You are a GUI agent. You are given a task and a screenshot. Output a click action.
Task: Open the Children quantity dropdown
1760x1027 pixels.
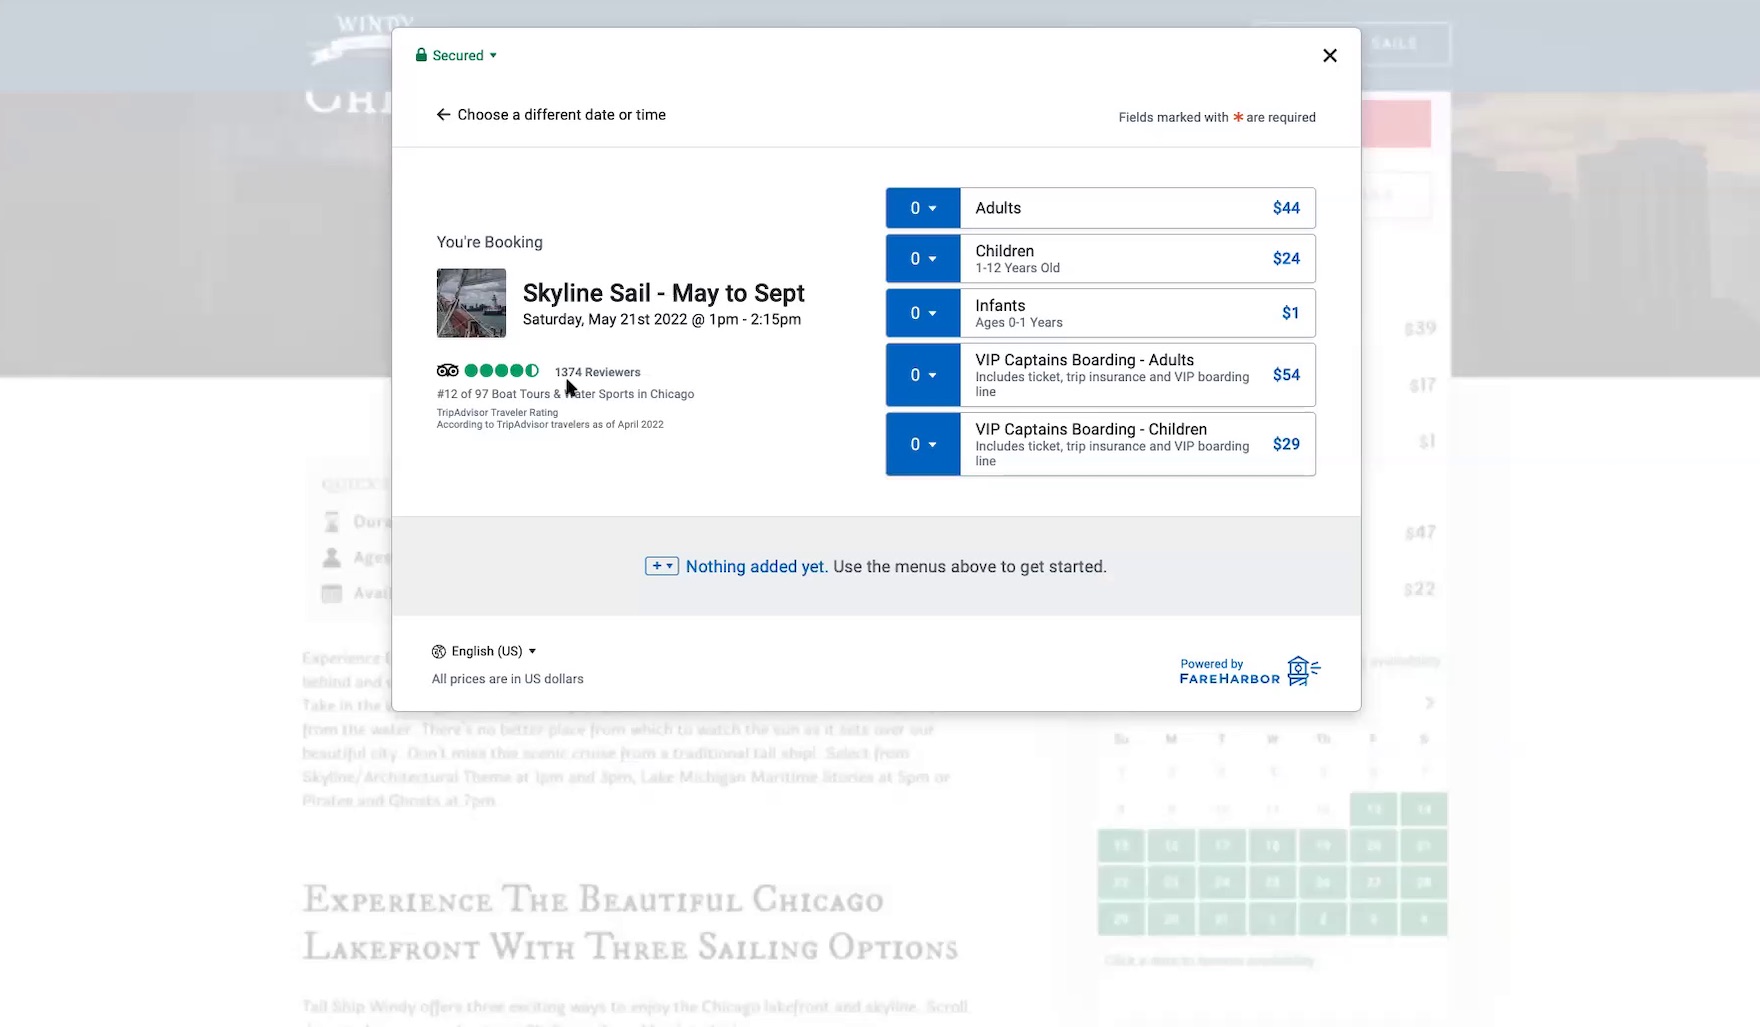pos(922,259)
